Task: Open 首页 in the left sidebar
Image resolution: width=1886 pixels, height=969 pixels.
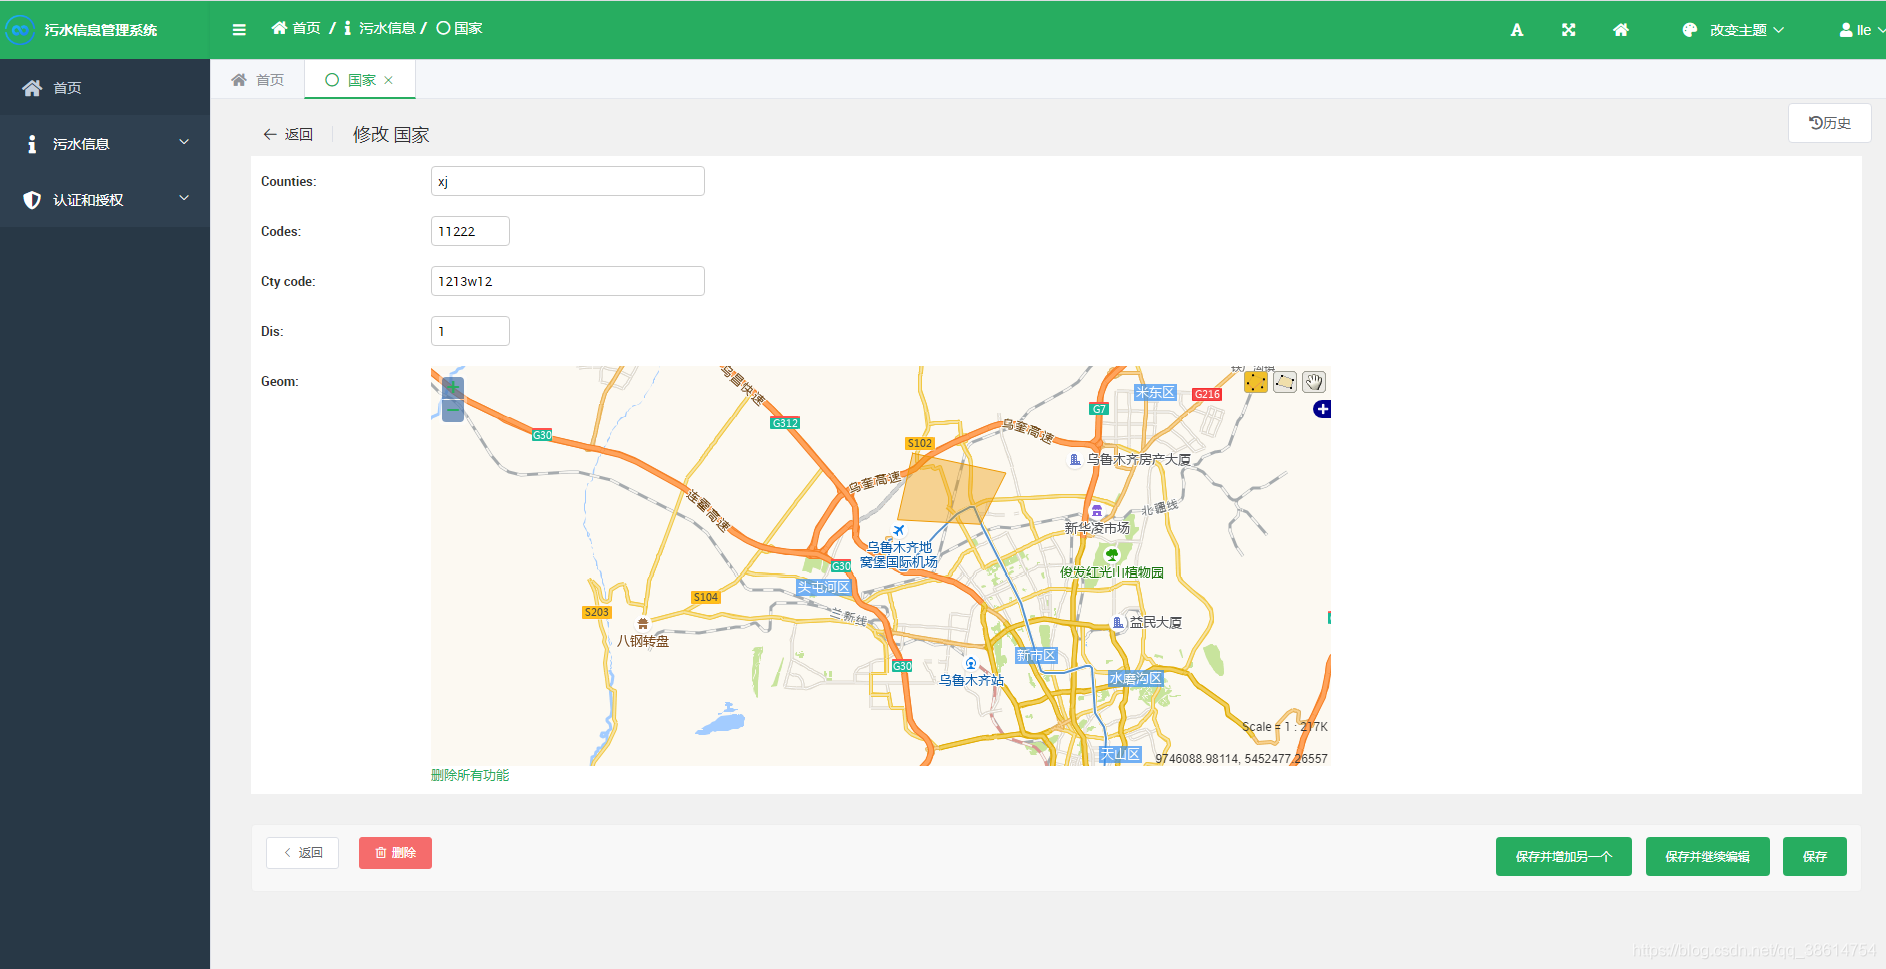Action: click(x=105, y=88)
